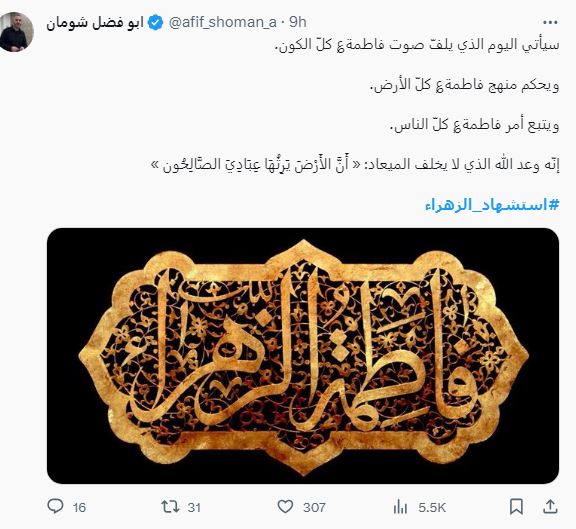Viewport: 576px width, 529px height.
Task: Open the view analytics bar chart icon
Action: tap(400, 507)
